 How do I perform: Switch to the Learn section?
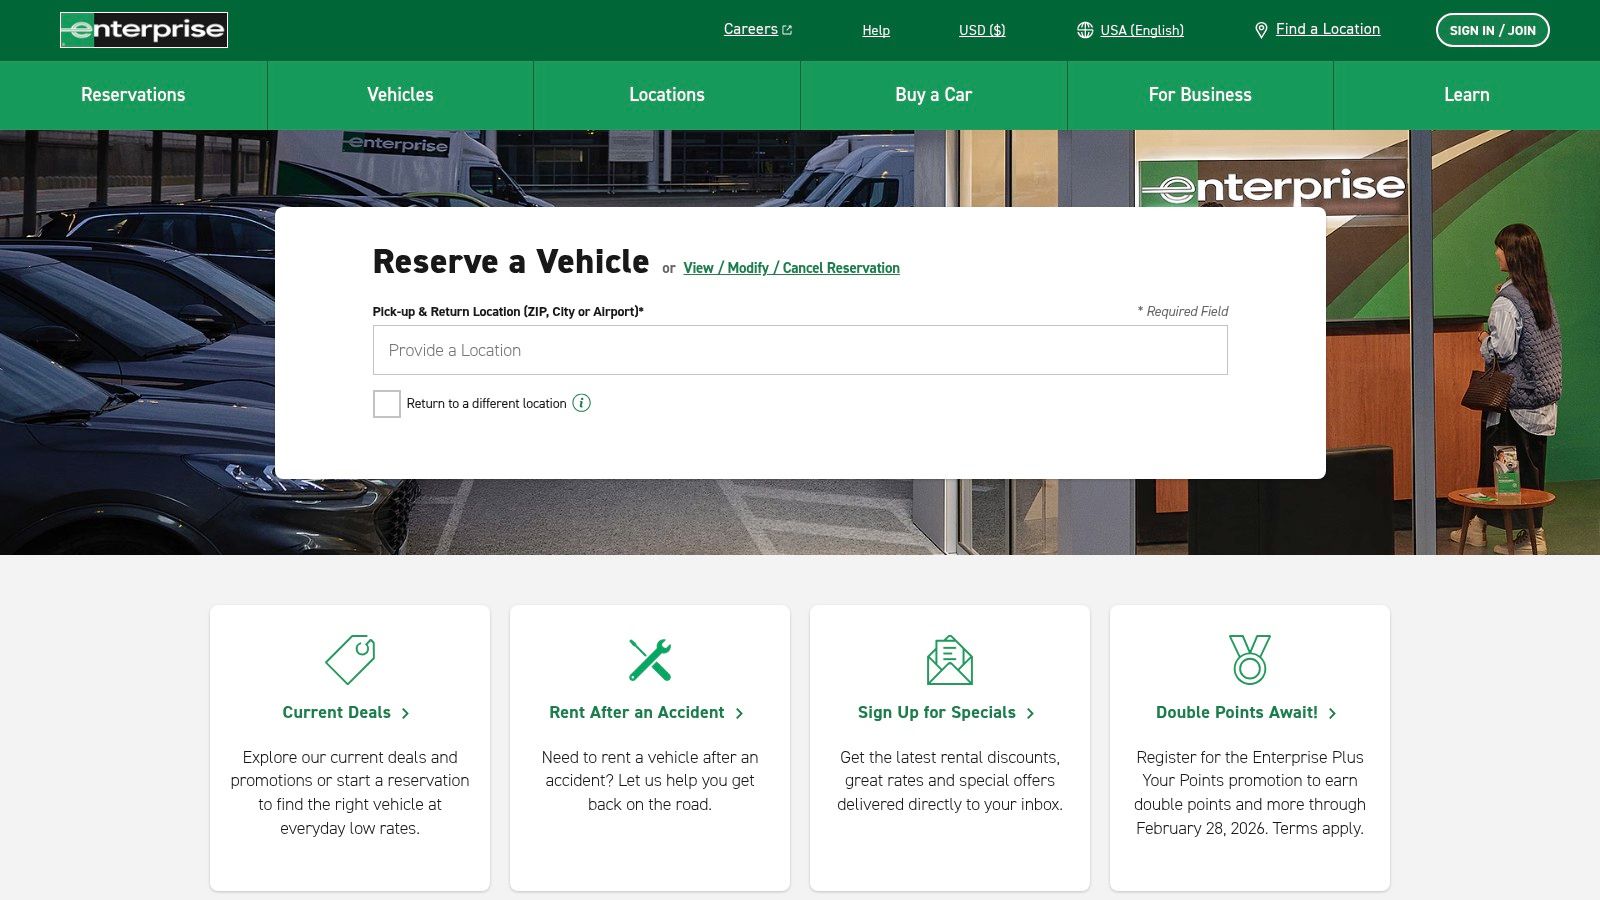coord(1466,95)
